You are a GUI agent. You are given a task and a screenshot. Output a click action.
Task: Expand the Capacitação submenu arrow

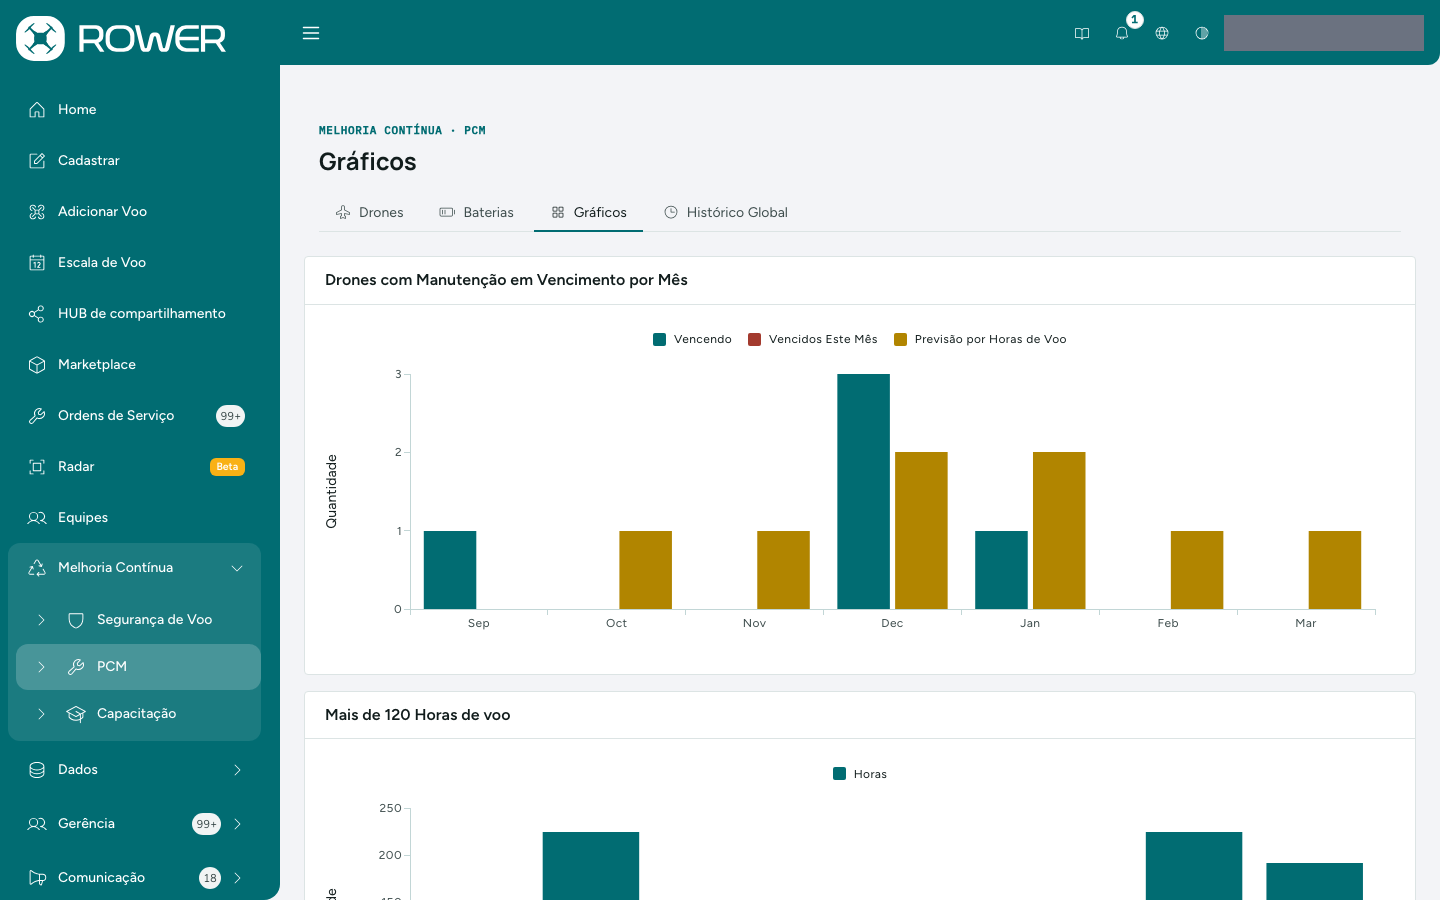[41, 714]
